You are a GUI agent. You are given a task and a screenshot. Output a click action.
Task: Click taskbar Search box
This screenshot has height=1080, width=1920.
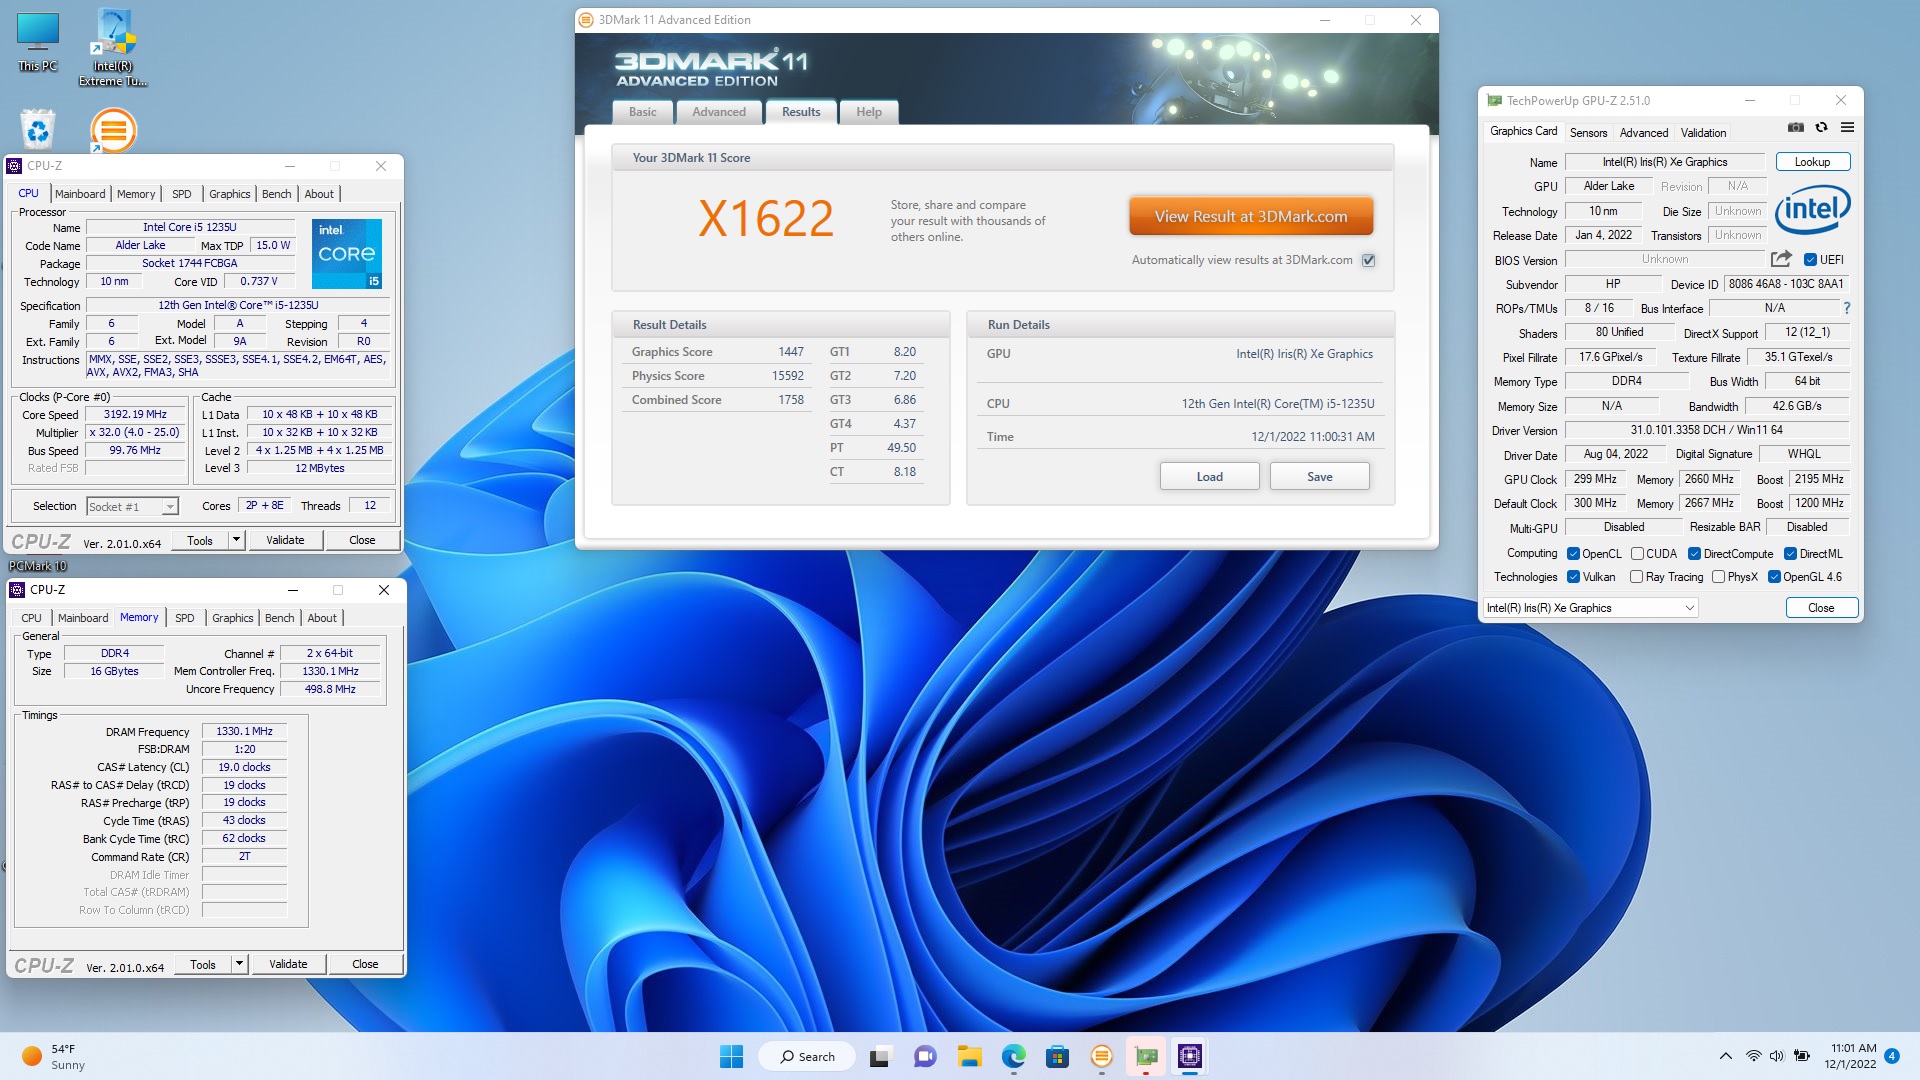806,1056
